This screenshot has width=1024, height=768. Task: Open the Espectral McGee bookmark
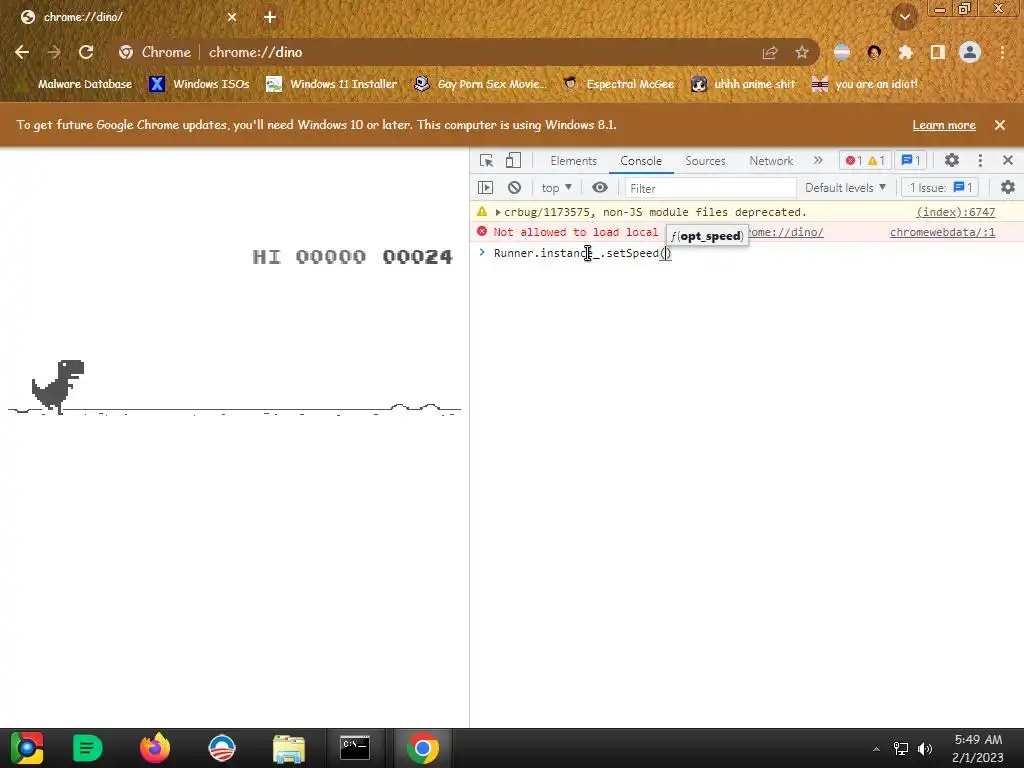pos(618,84)
